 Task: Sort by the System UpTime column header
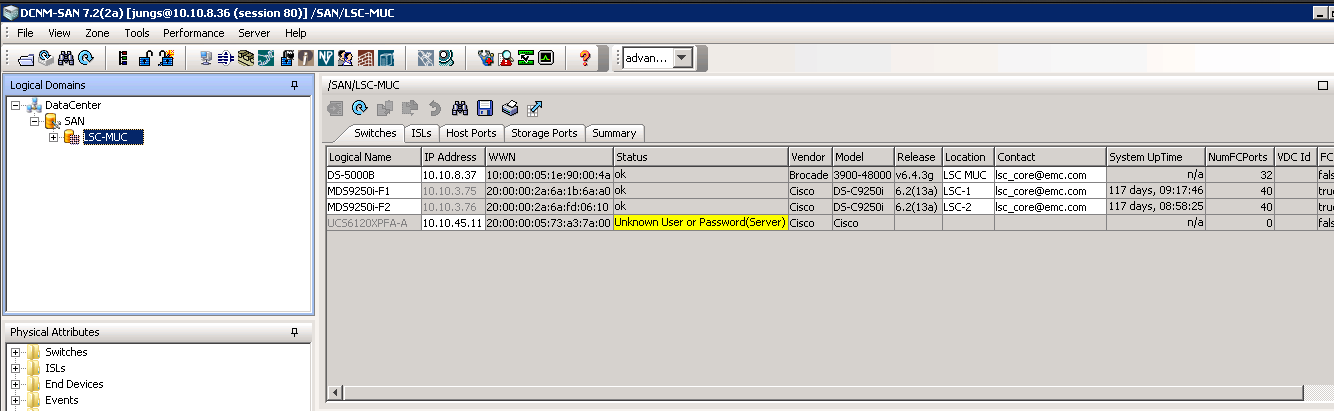1155,157
